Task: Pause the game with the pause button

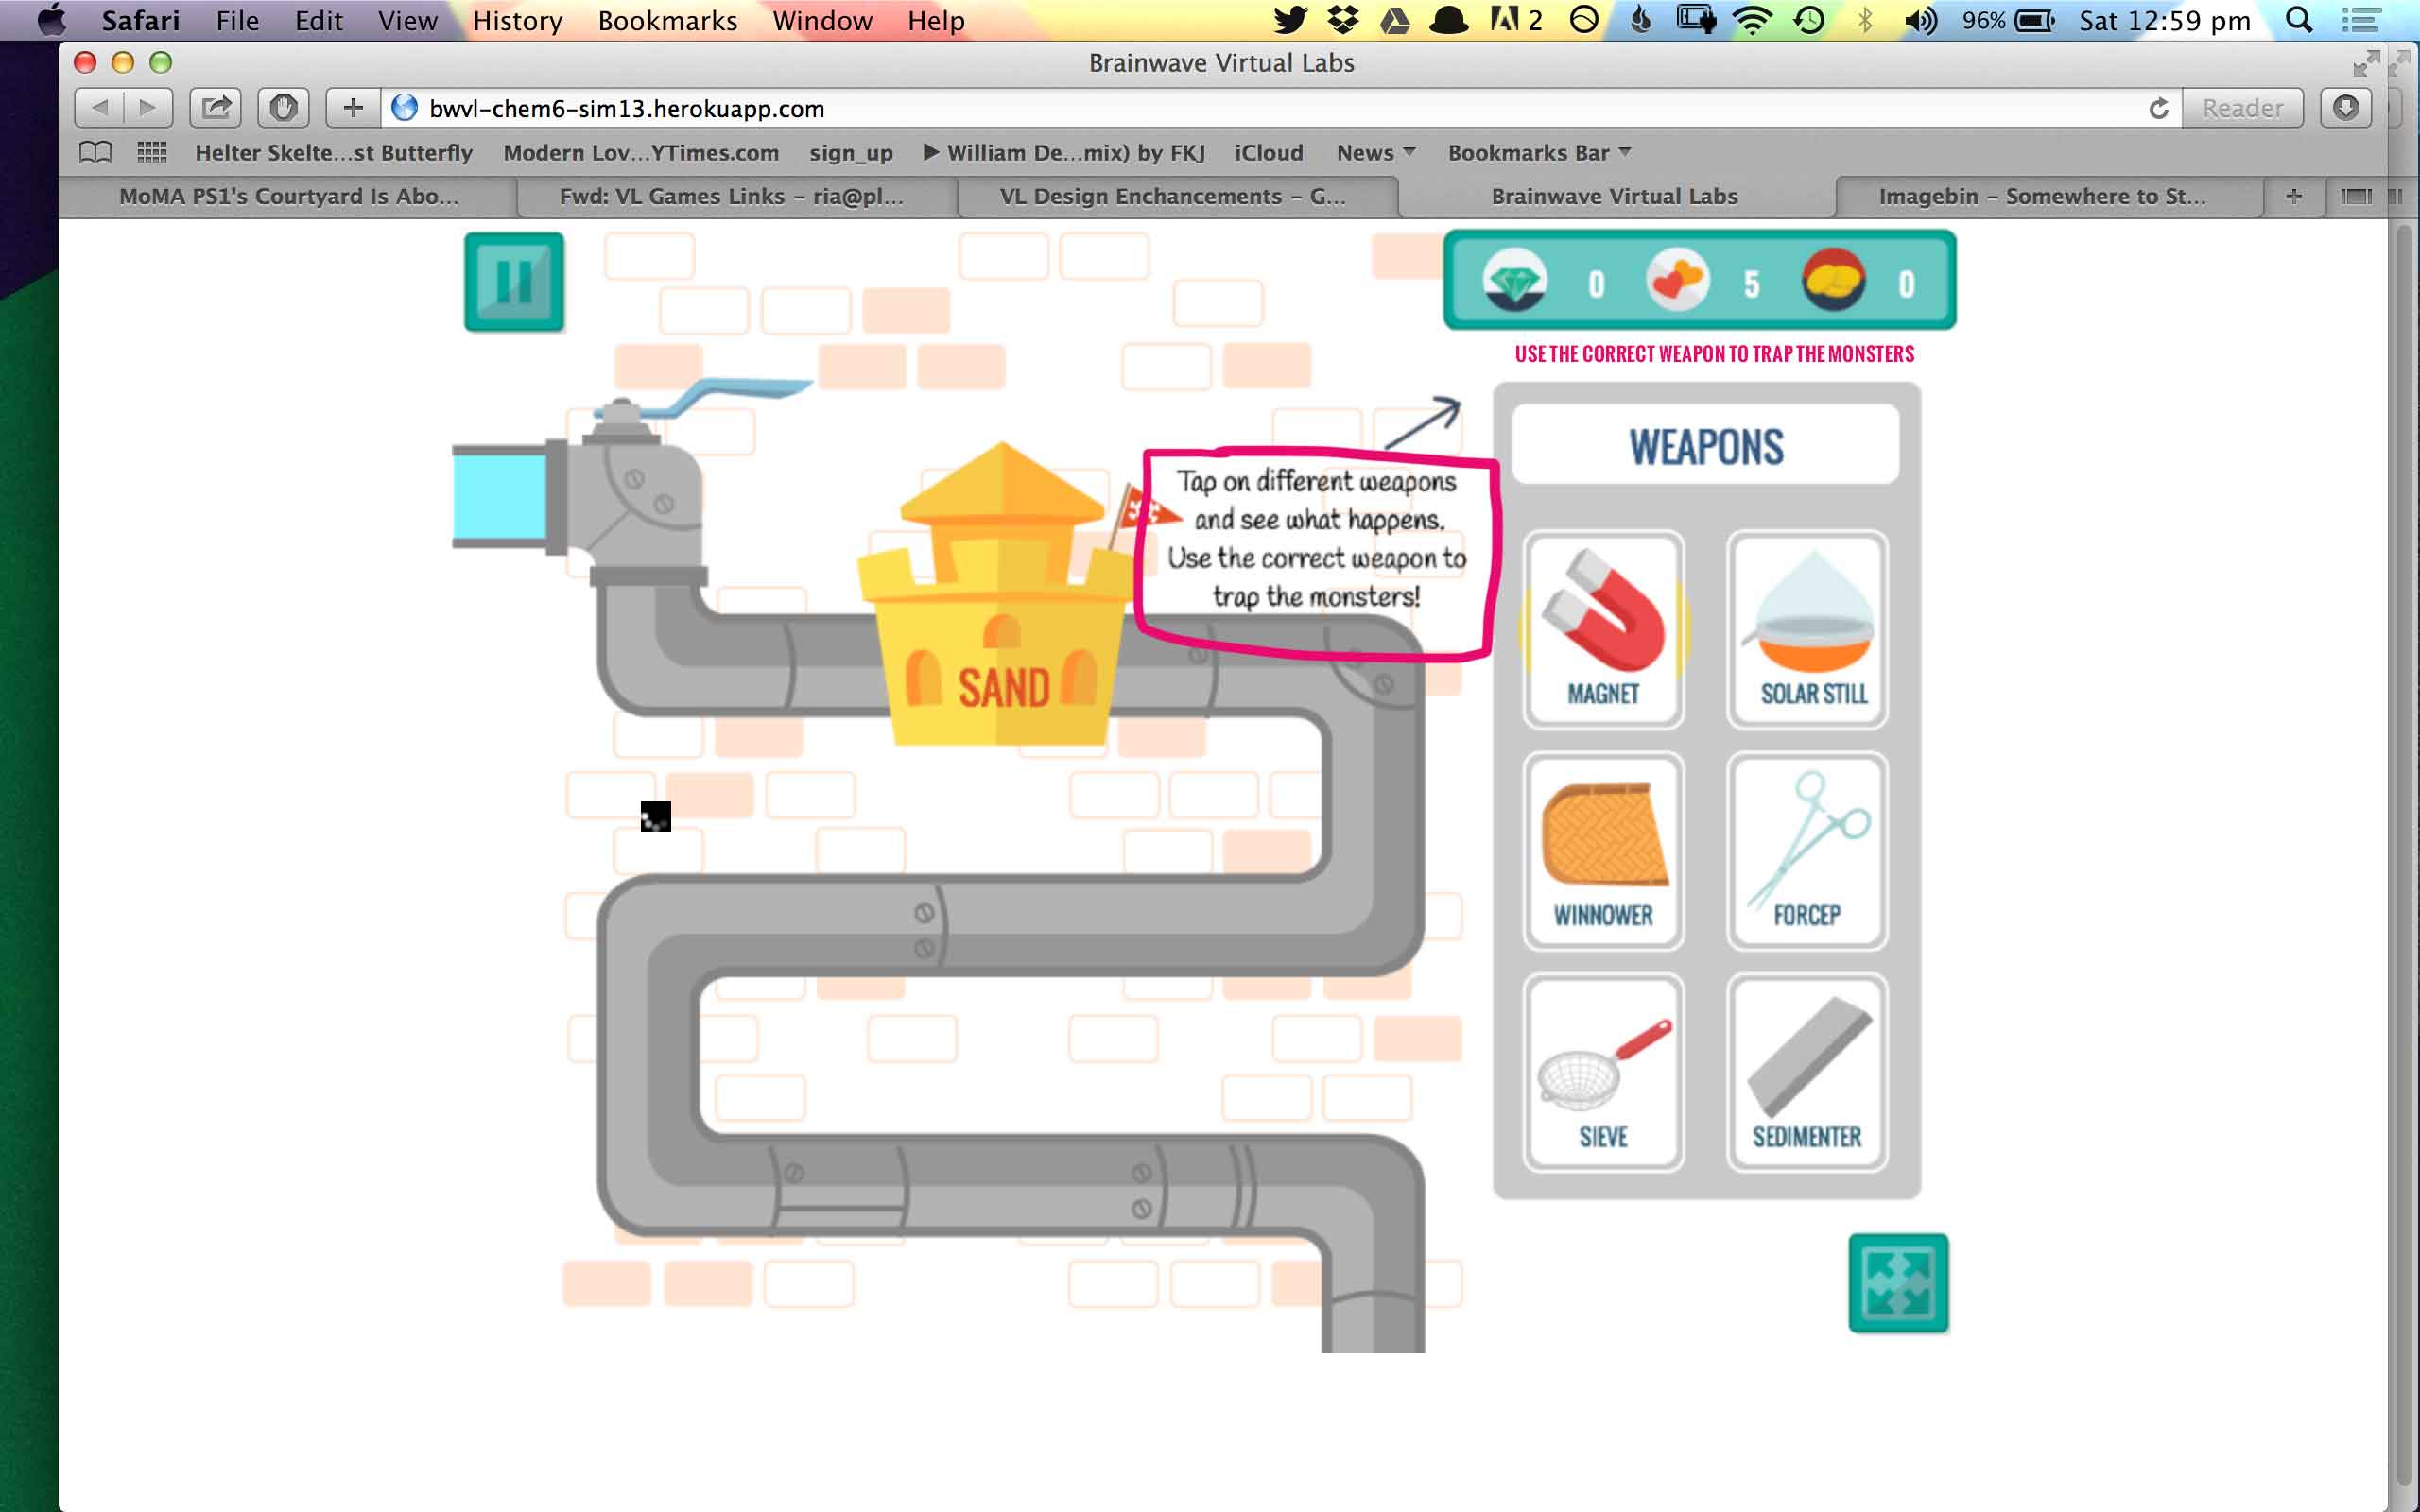Action: coord(514,282)
